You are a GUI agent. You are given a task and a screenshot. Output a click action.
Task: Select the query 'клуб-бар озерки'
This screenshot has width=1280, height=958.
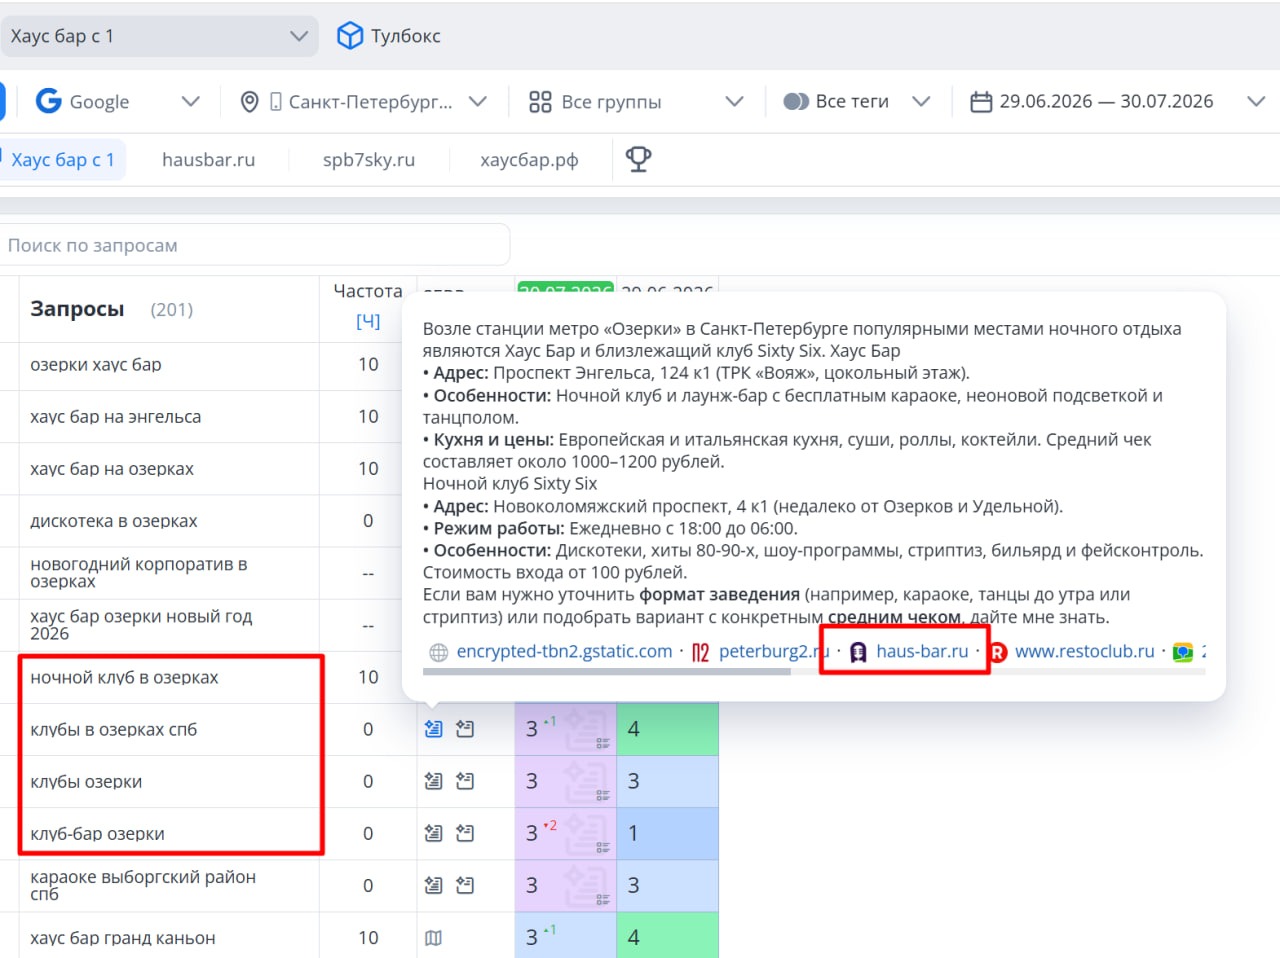[97, 833]
